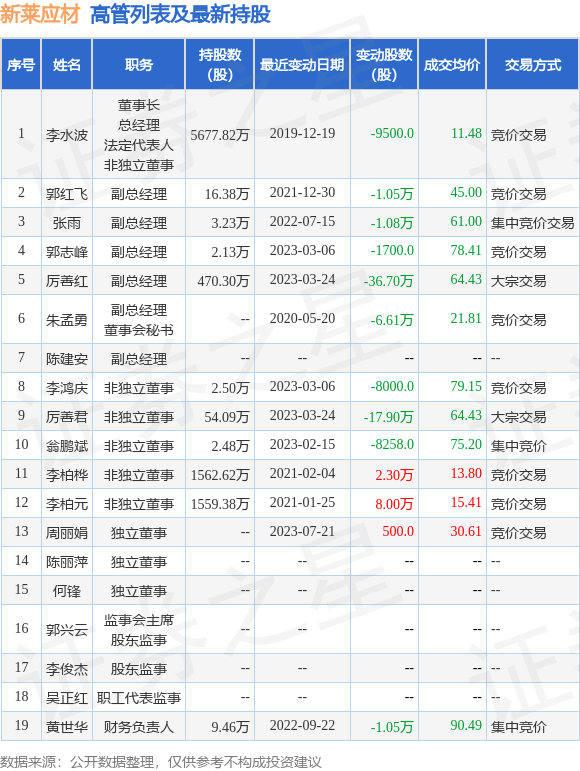The width and height of the screenshot is (580, 771).
Task: Select the 成交均价 column header
Action: (452, 64)
